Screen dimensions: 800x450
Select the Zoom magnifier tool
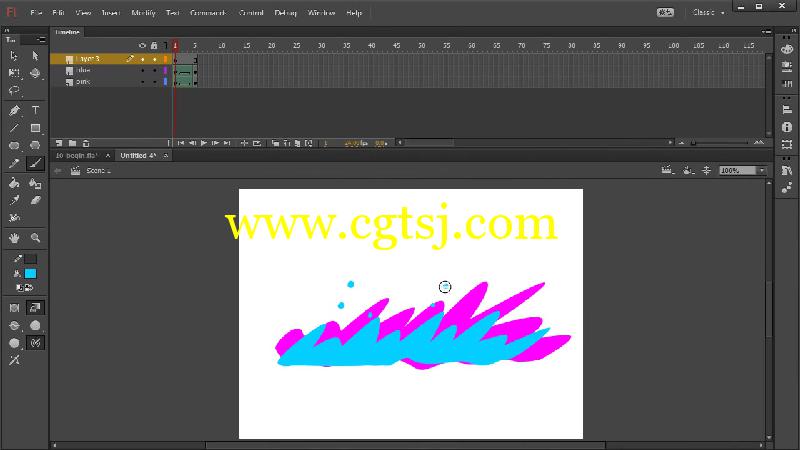click(35, 238)
